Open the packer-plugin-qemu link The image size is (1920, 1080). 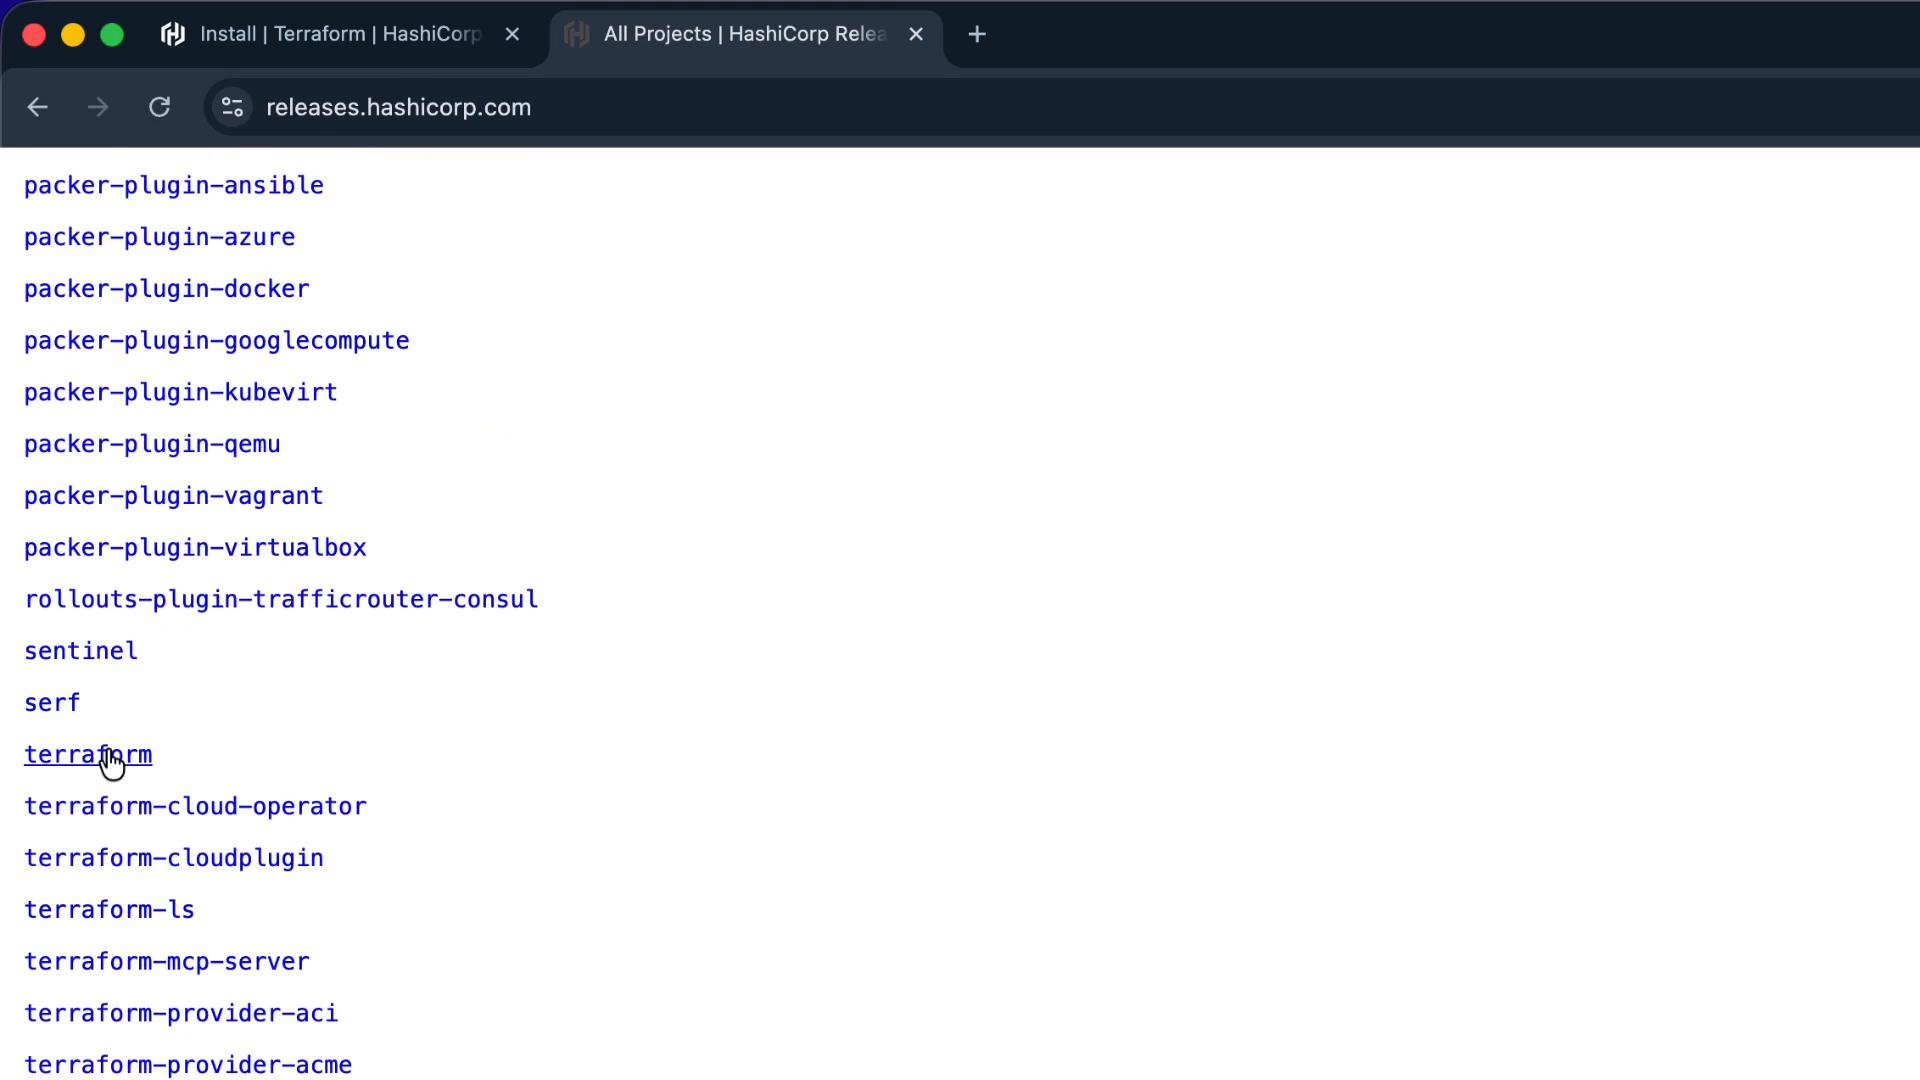(152, 444)
